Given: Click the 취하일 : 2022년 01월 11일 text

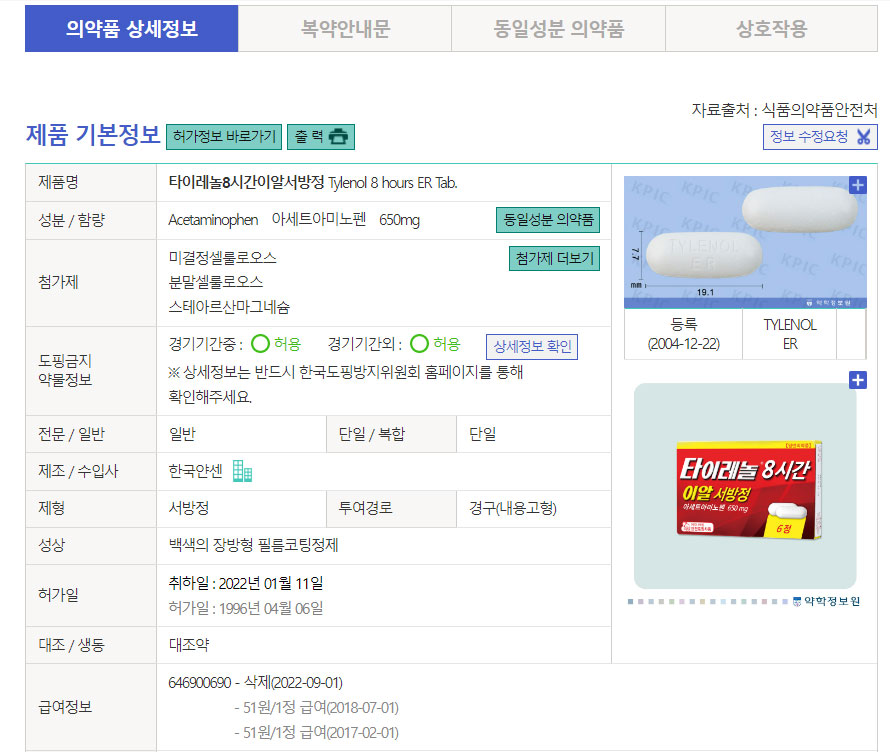Looking at the screenshot, I should 246,583.
